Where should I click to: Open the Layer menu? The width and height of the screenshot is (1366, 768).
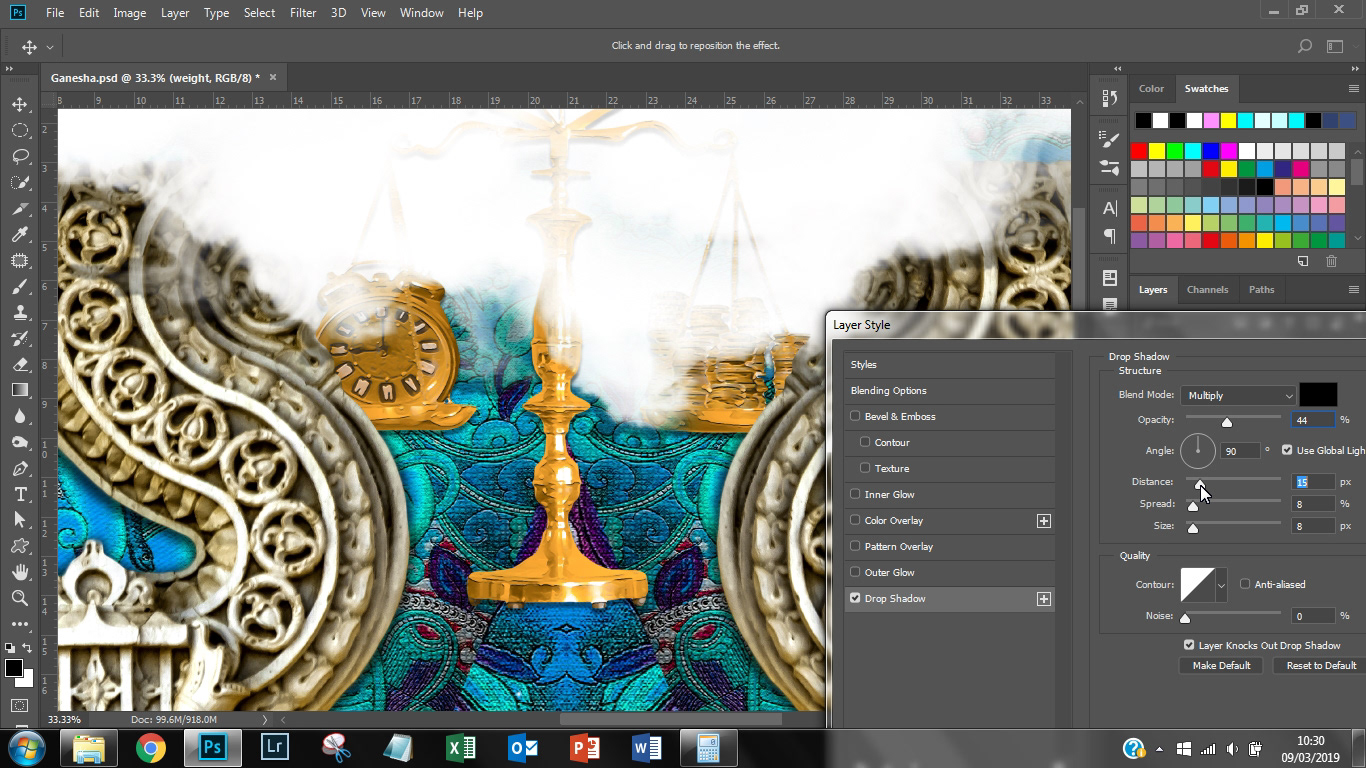pos(175,13)
